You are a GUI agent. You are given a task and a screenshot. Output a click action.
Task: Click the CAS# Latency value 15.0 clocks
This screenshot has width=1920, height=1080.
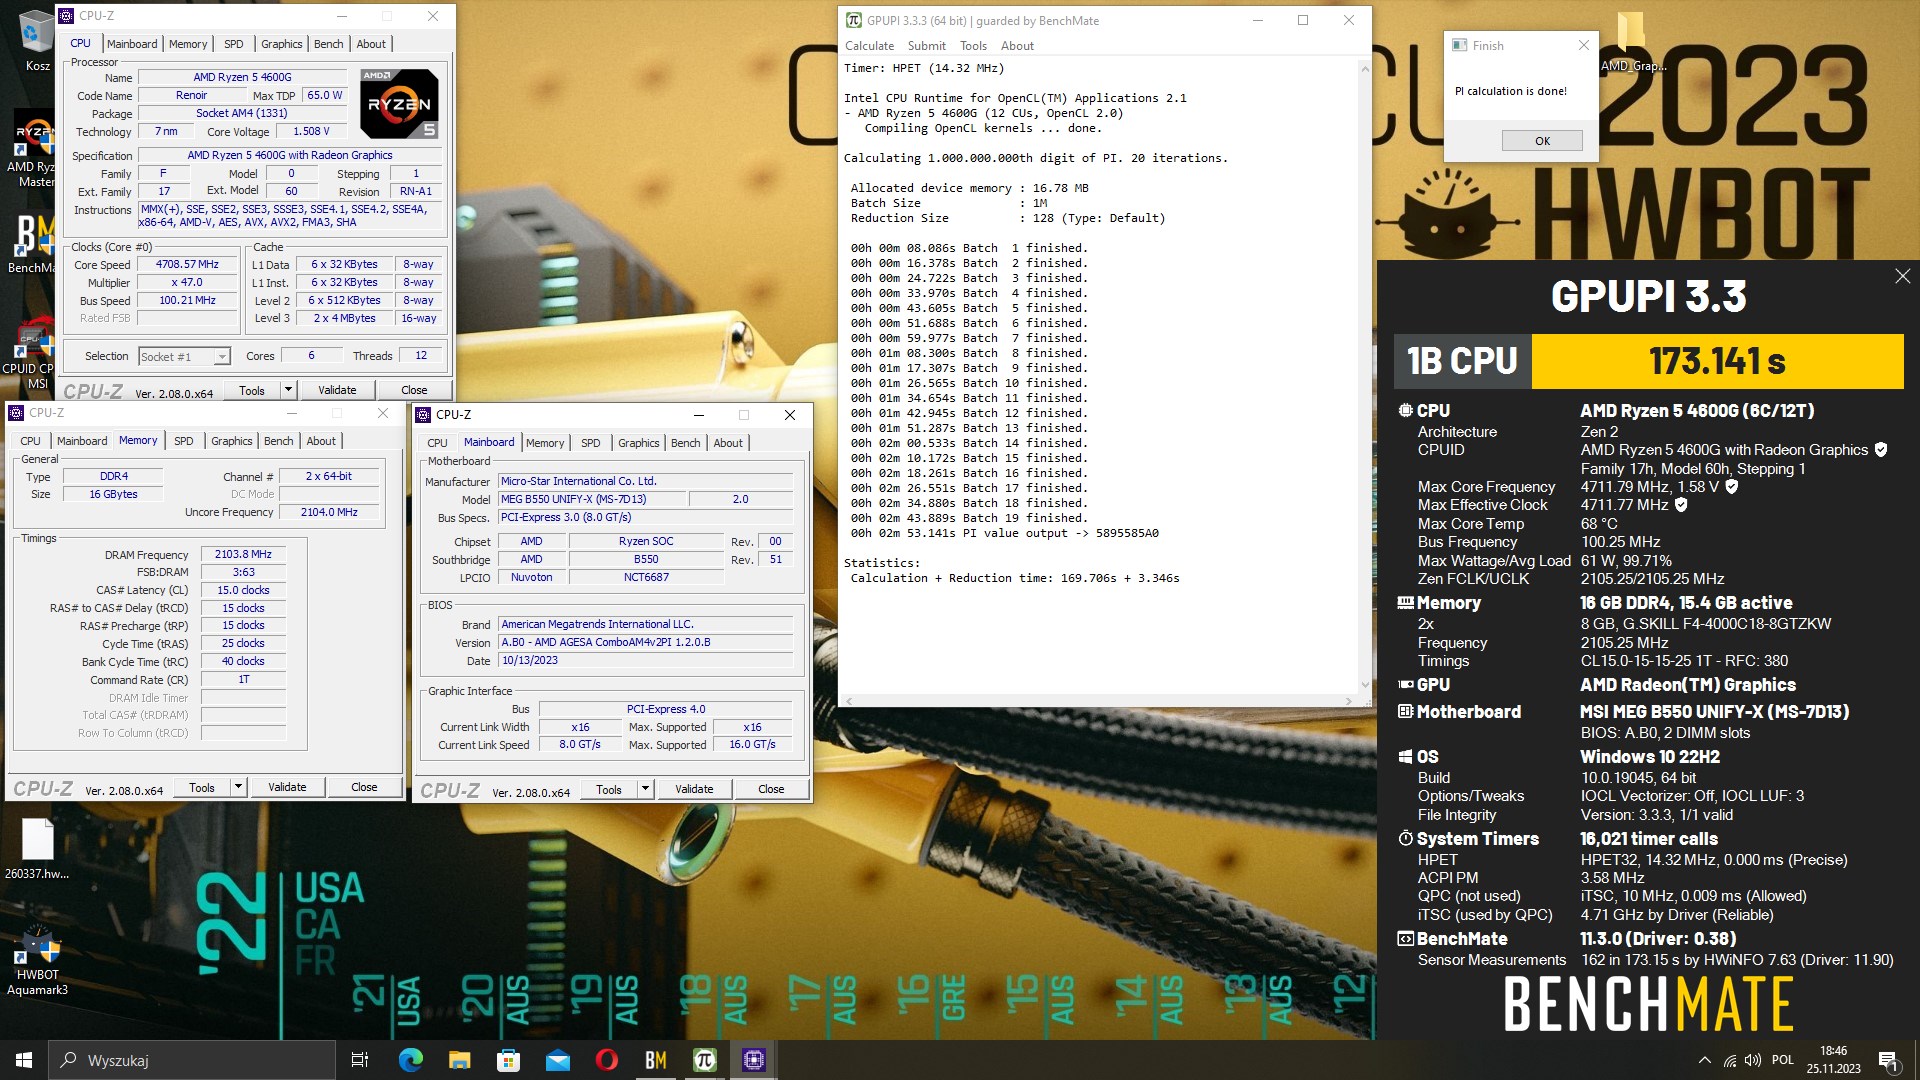[243, 590]
